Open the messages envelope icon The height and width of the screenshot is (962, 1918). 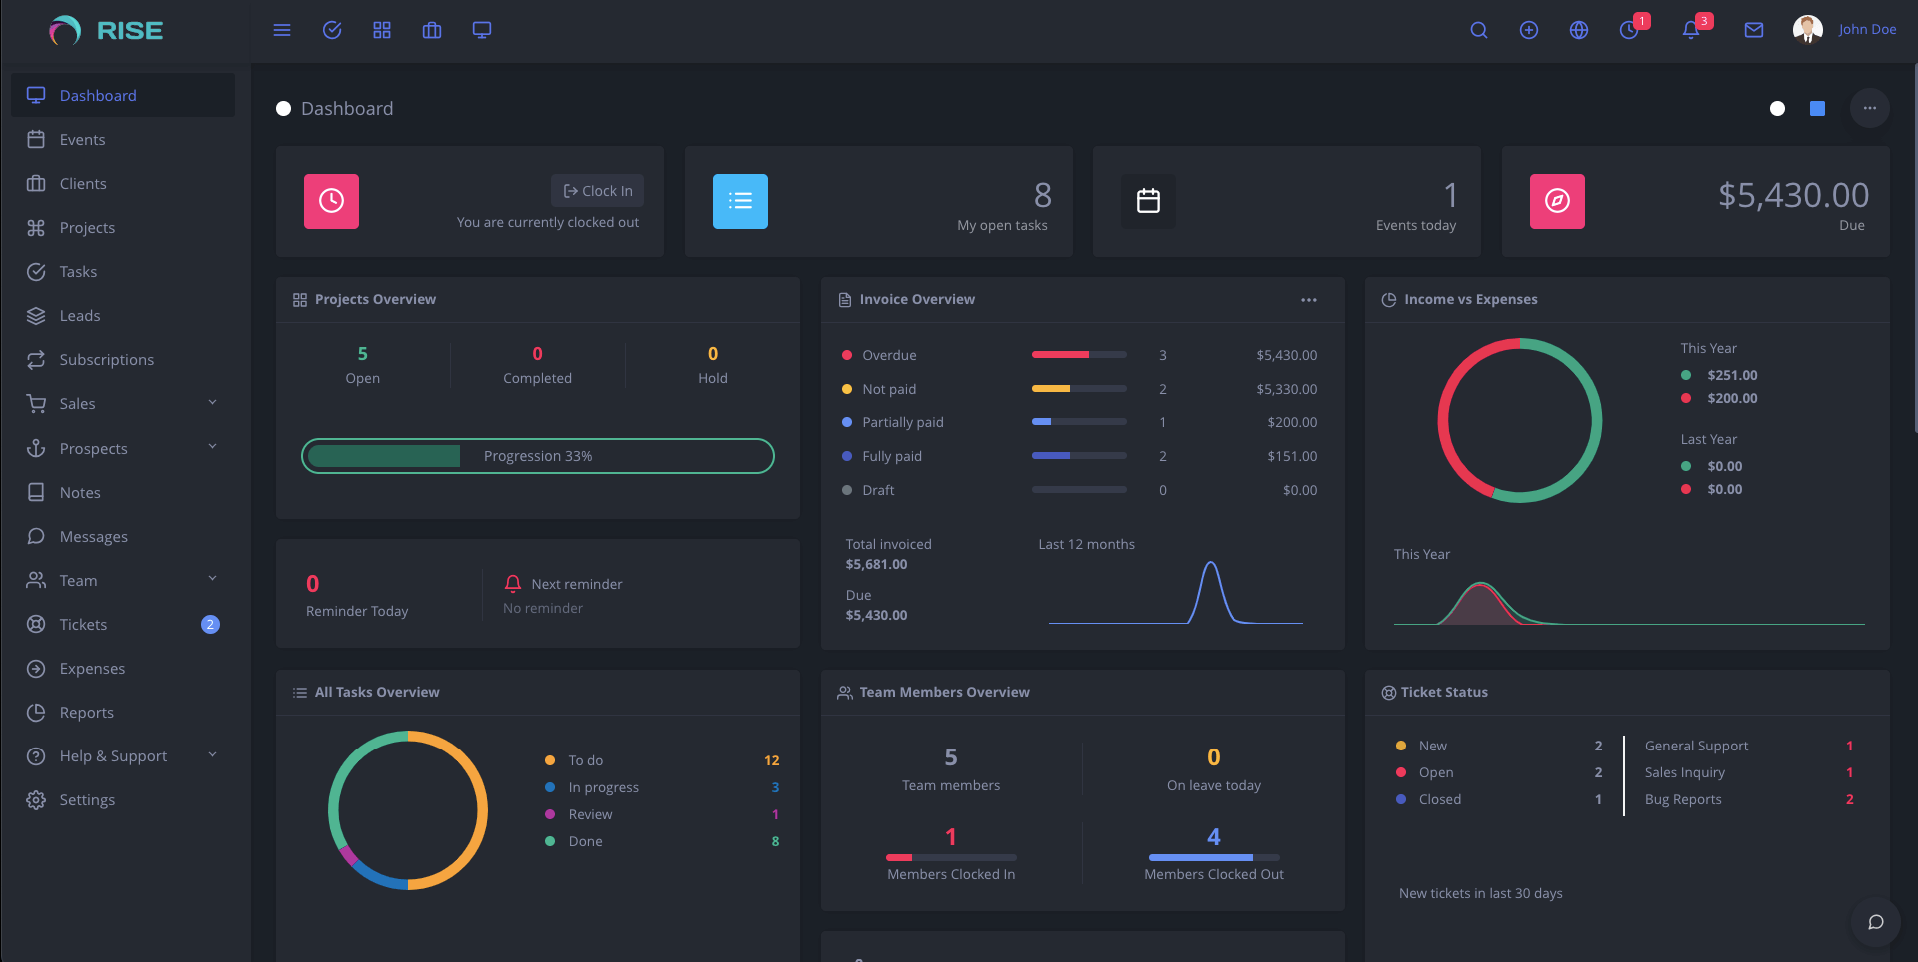[x=1753, y=30]
